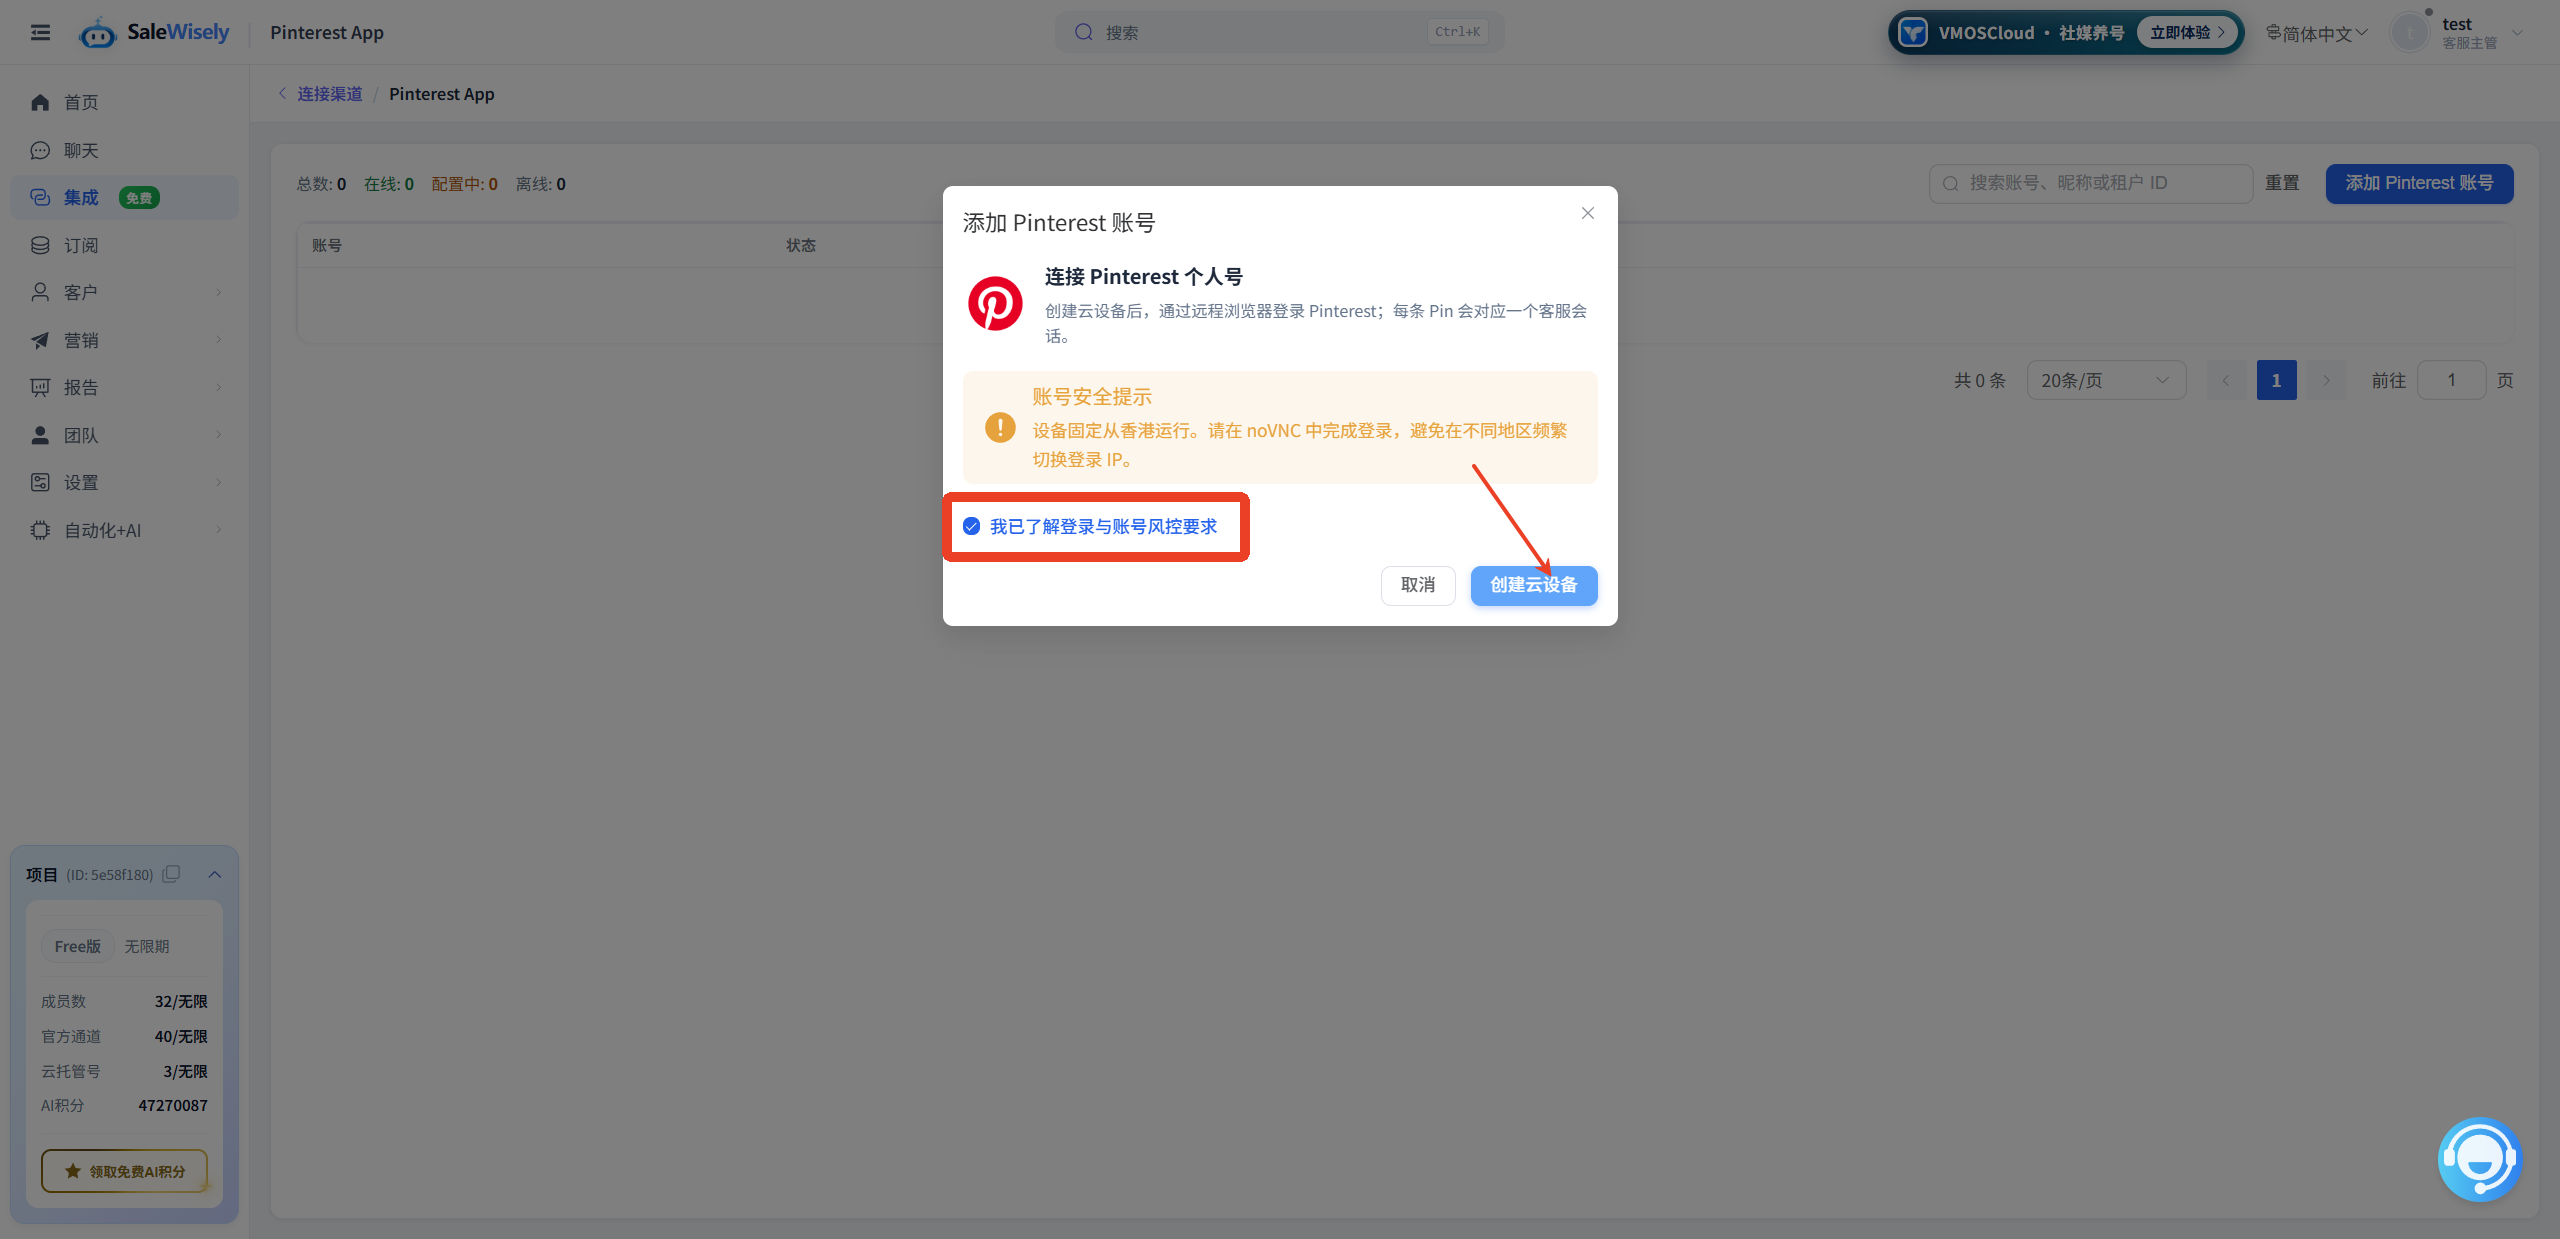This screenshot has height=1239, width=2560.
Task: Click the subscription icon beside 订阅
Action: tap(40, 246)
